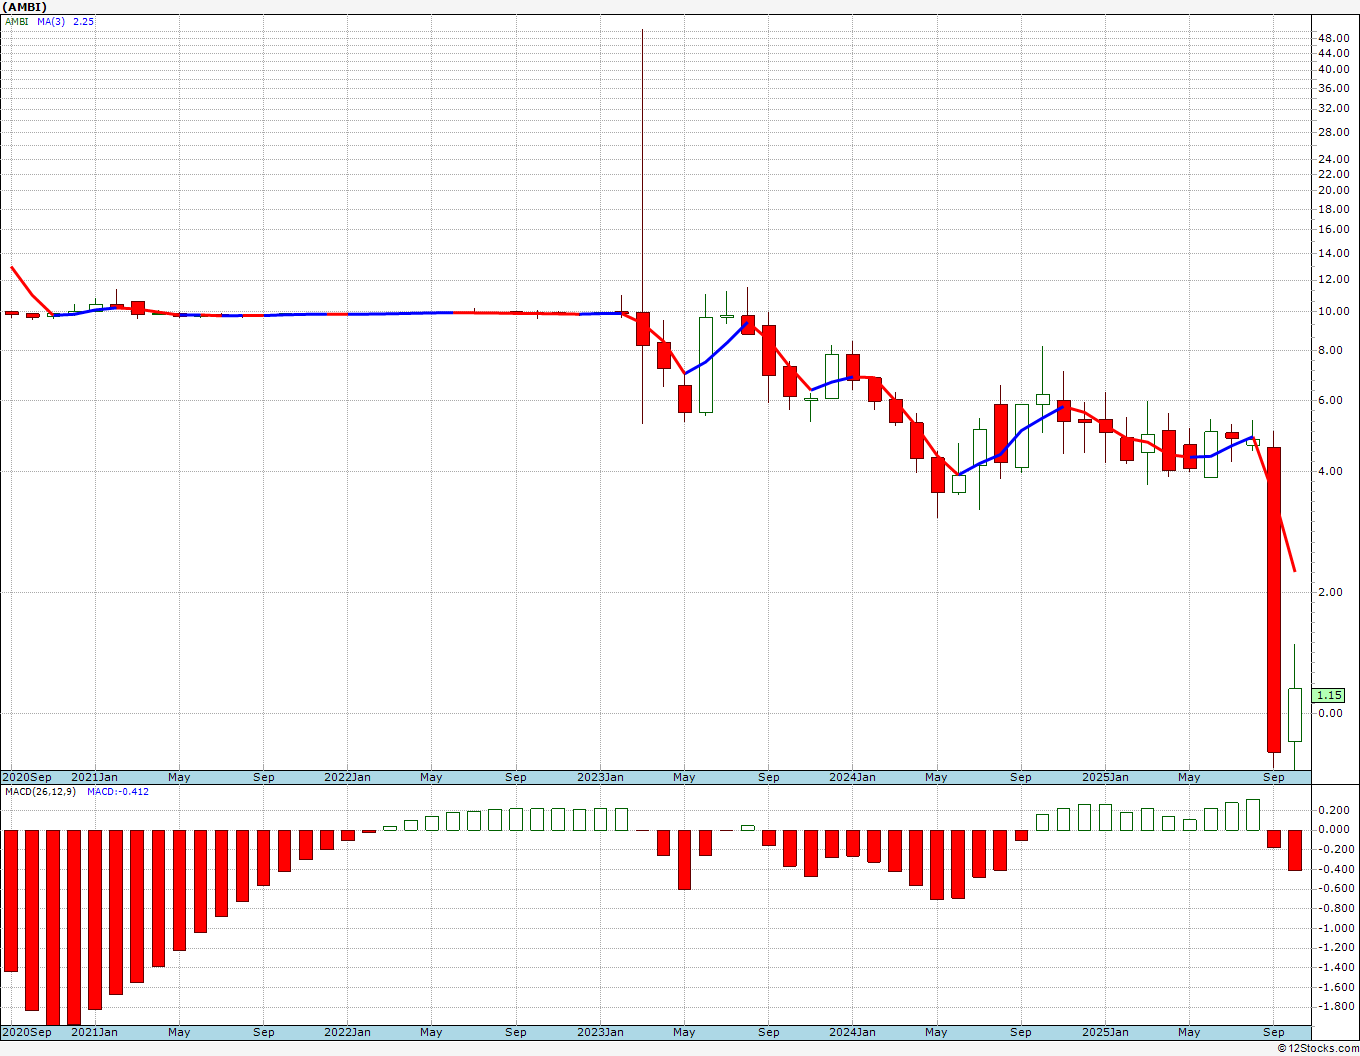
Task: Select 2023Jan on the price chart time axis
Action: point(600,777)
